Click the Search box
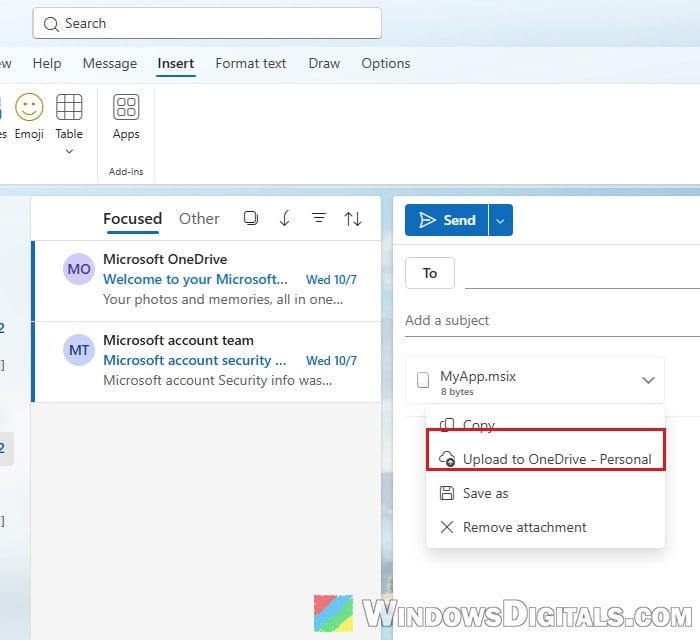 click(207, 23)
